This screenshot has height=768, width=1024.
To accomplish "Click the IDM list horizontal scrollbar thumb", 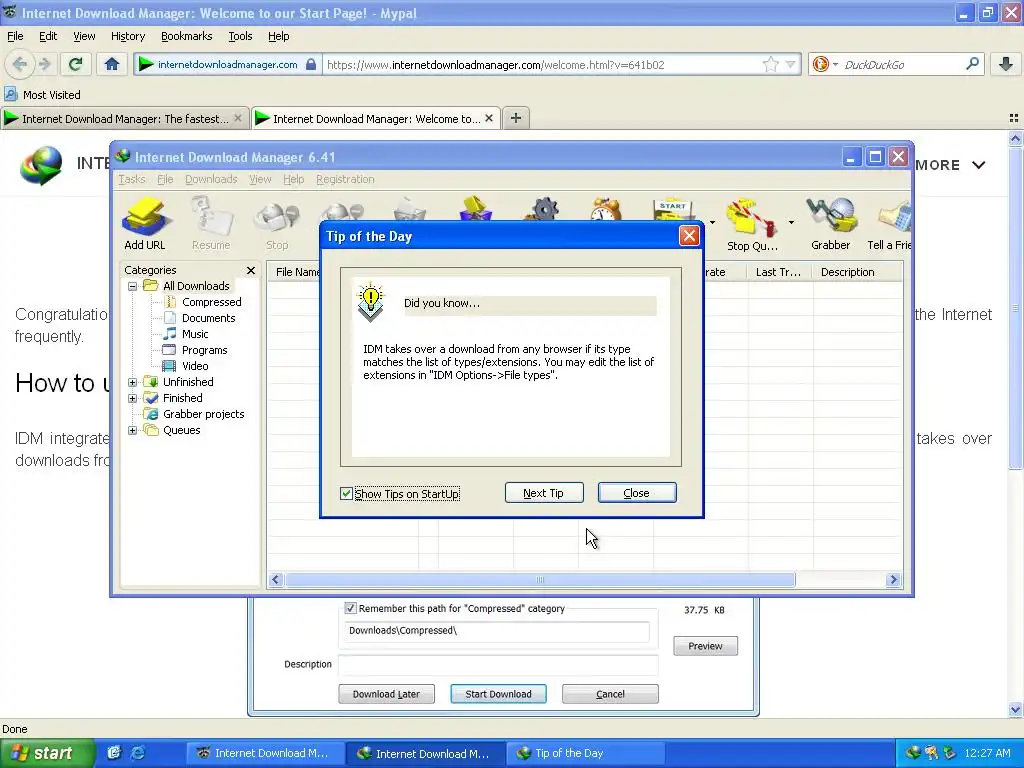I will click(540, 579).
